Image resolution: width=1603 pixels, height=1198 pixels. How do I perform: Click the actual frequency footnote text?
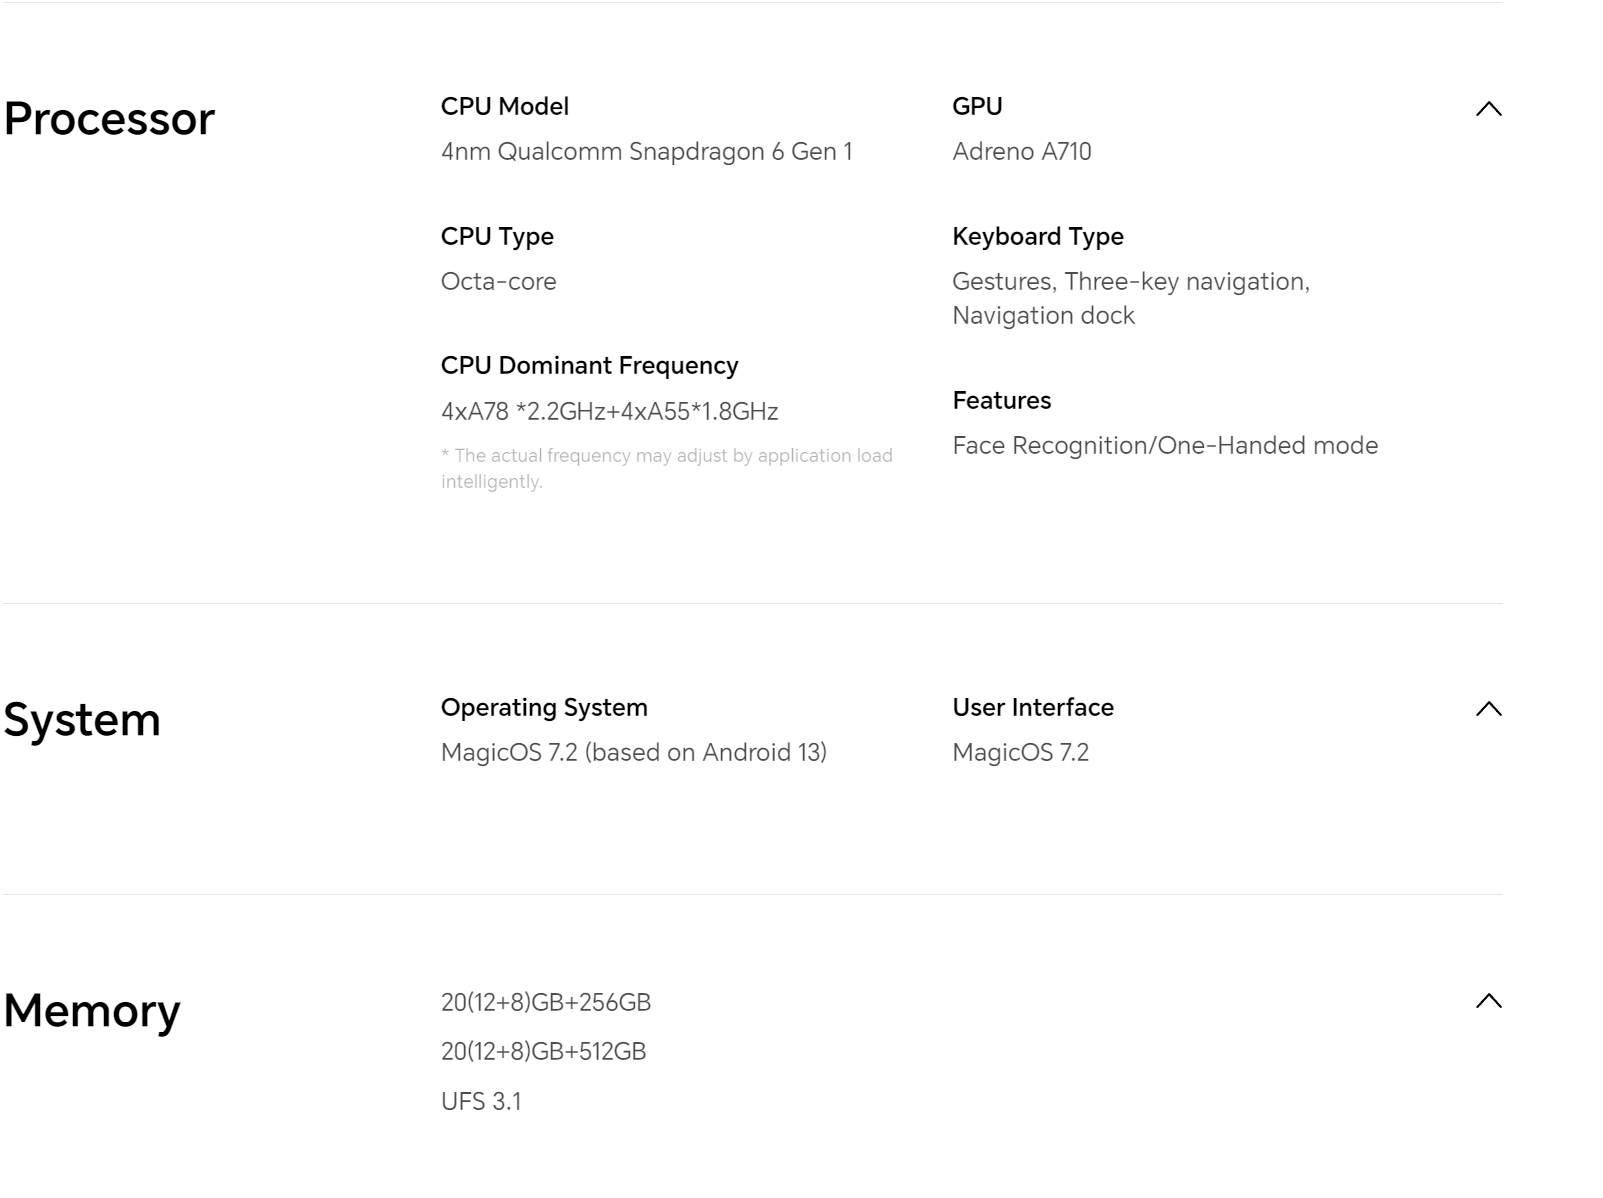point(666,468)
